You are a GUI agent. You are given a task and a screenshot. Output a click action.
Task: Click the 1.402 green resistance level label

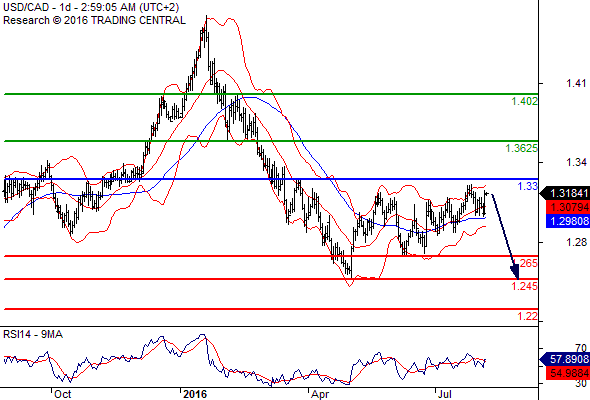525,101
